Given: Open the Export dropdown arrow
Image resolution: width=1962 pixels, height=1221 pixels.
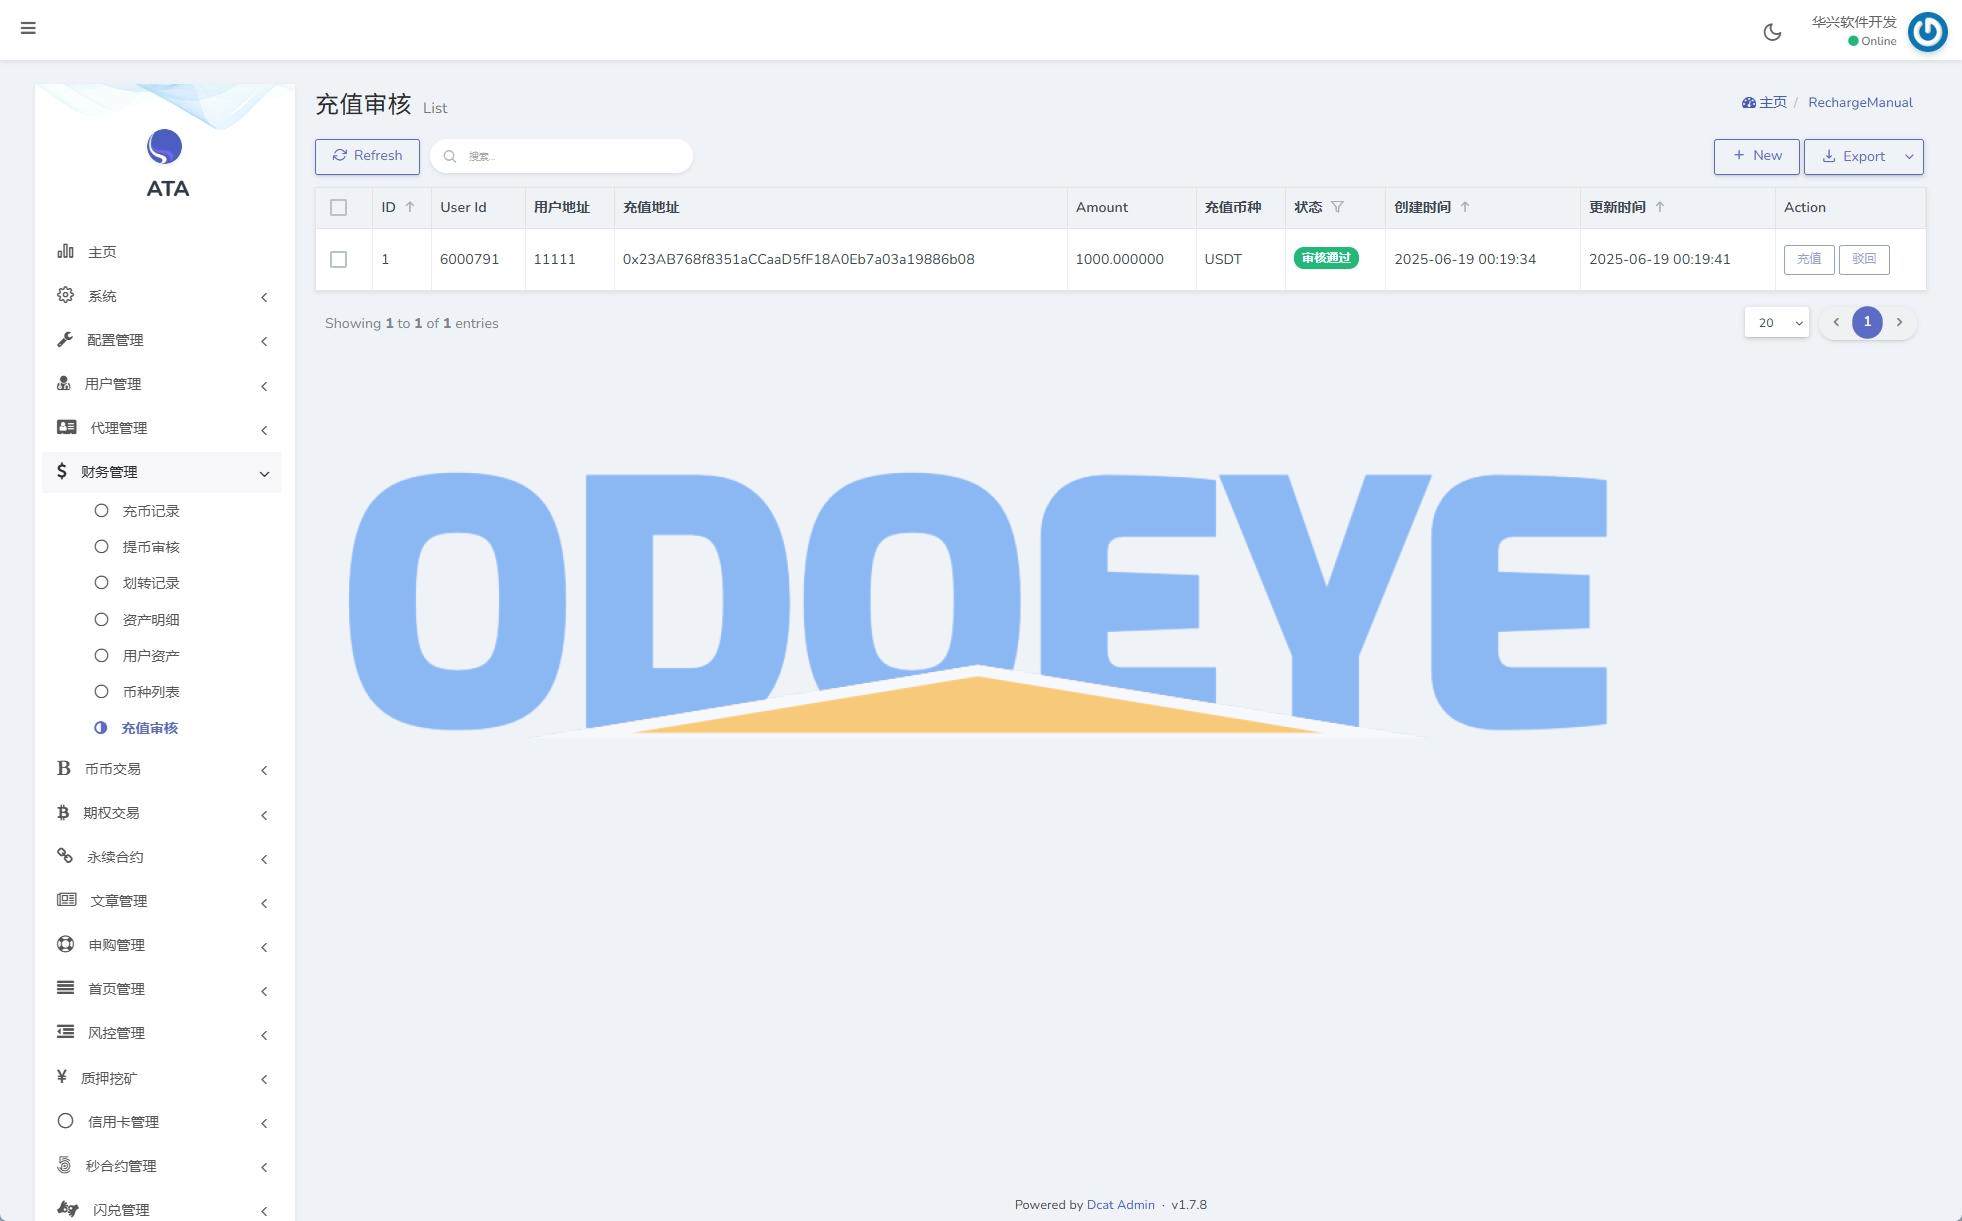Looking at the screenshot, I should [1909, 156].
